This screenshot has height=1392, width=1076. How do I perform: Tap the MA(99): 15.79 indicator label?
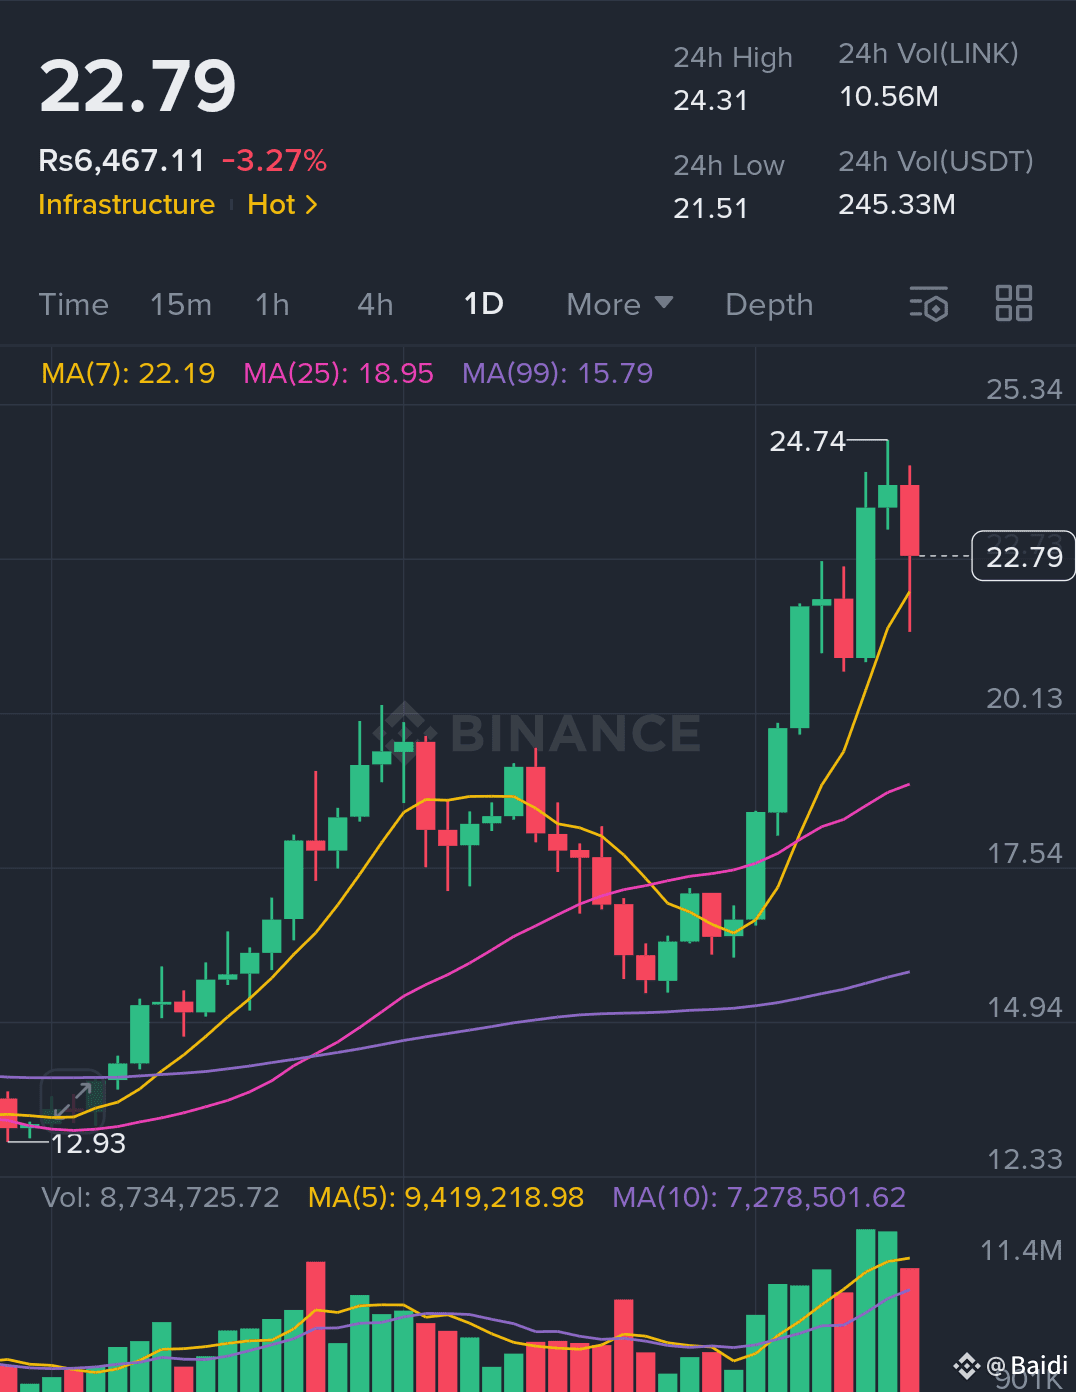557,373
